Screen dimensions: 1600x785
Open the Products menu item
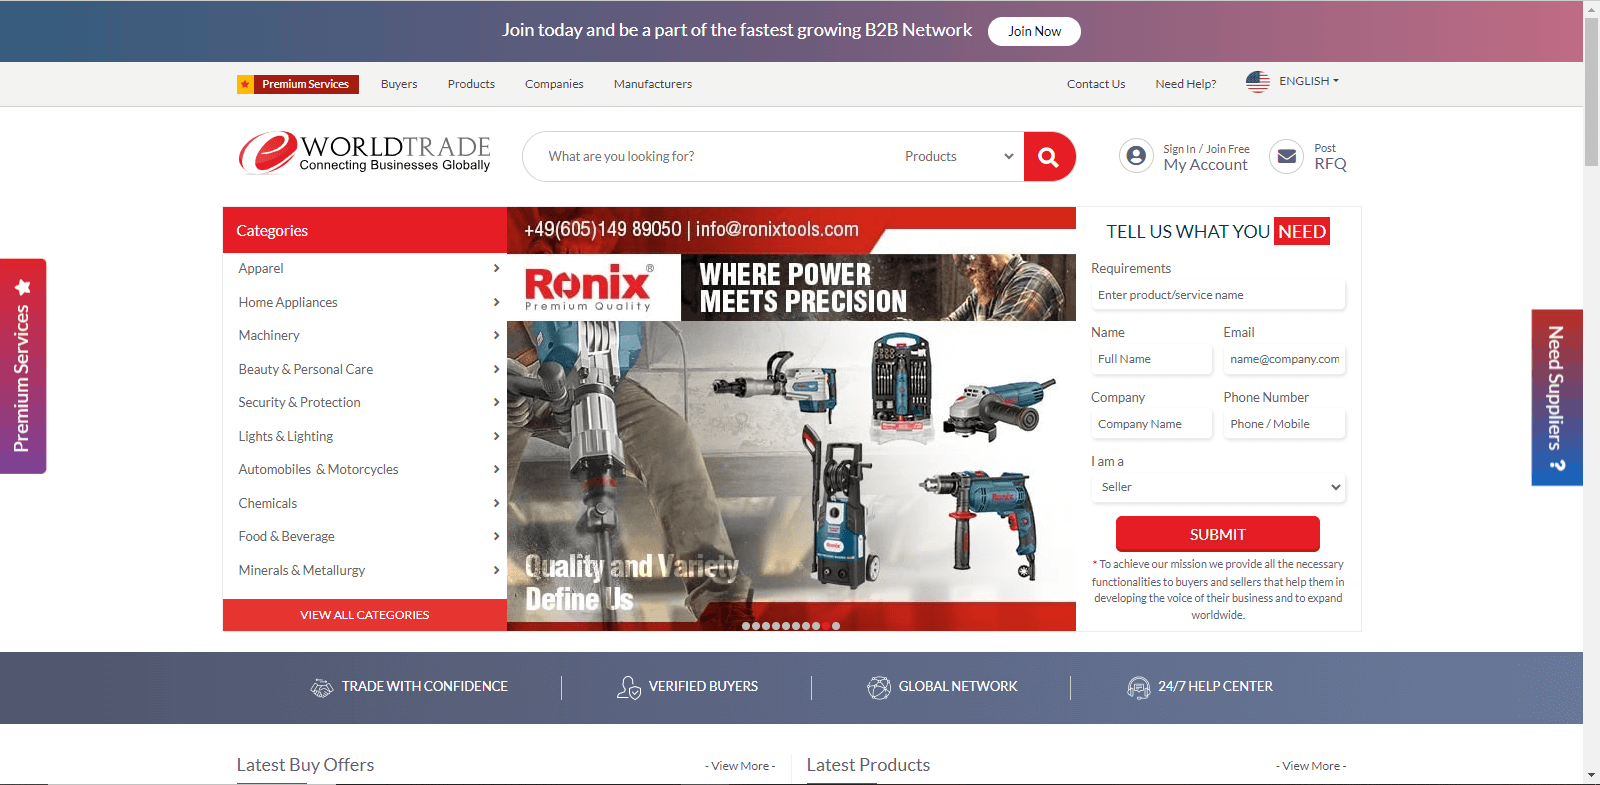pyautogui.click(x=471, y=84)
